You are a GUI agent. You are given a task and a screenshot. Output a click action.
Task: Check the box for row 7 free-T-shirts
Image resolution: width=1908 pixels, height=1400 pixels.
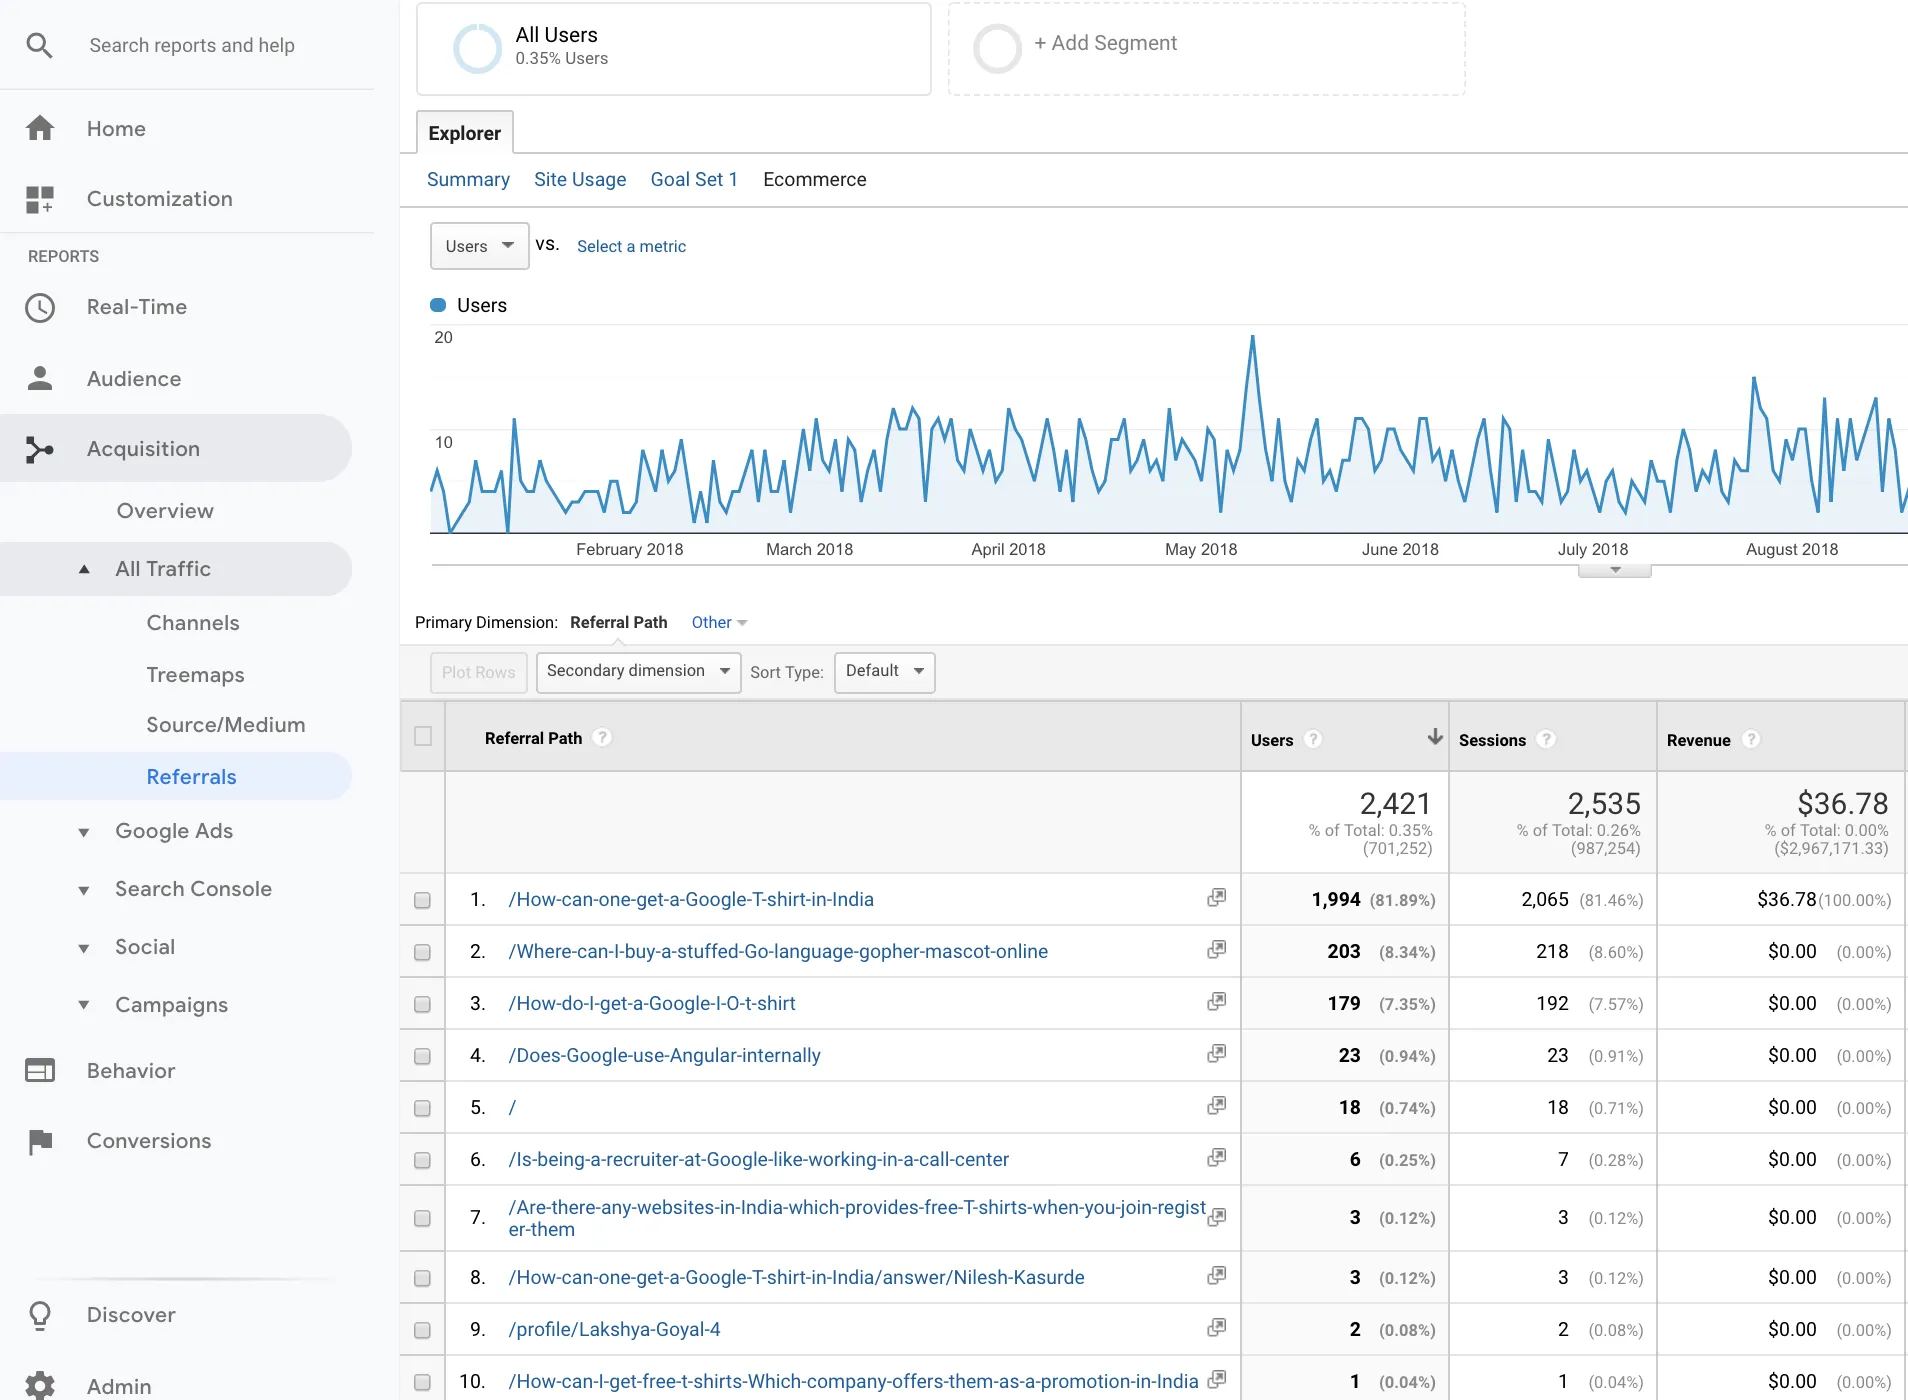tap(422, 1218)
